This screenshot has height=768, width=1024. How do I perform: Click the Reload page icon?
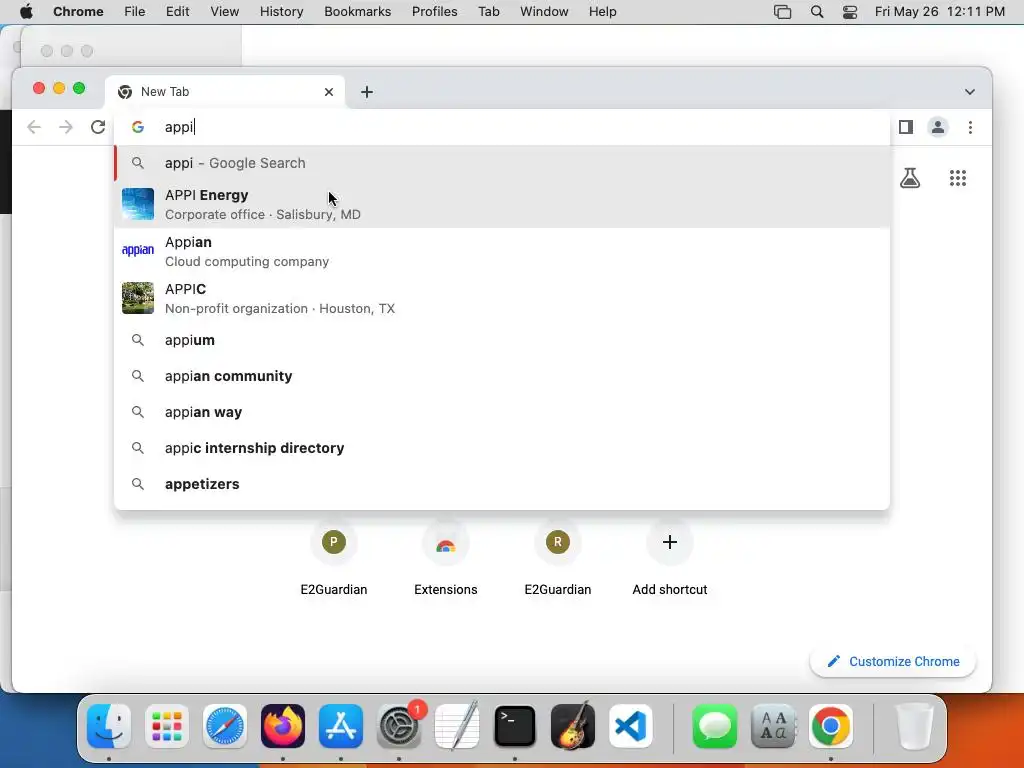(98, 127)
